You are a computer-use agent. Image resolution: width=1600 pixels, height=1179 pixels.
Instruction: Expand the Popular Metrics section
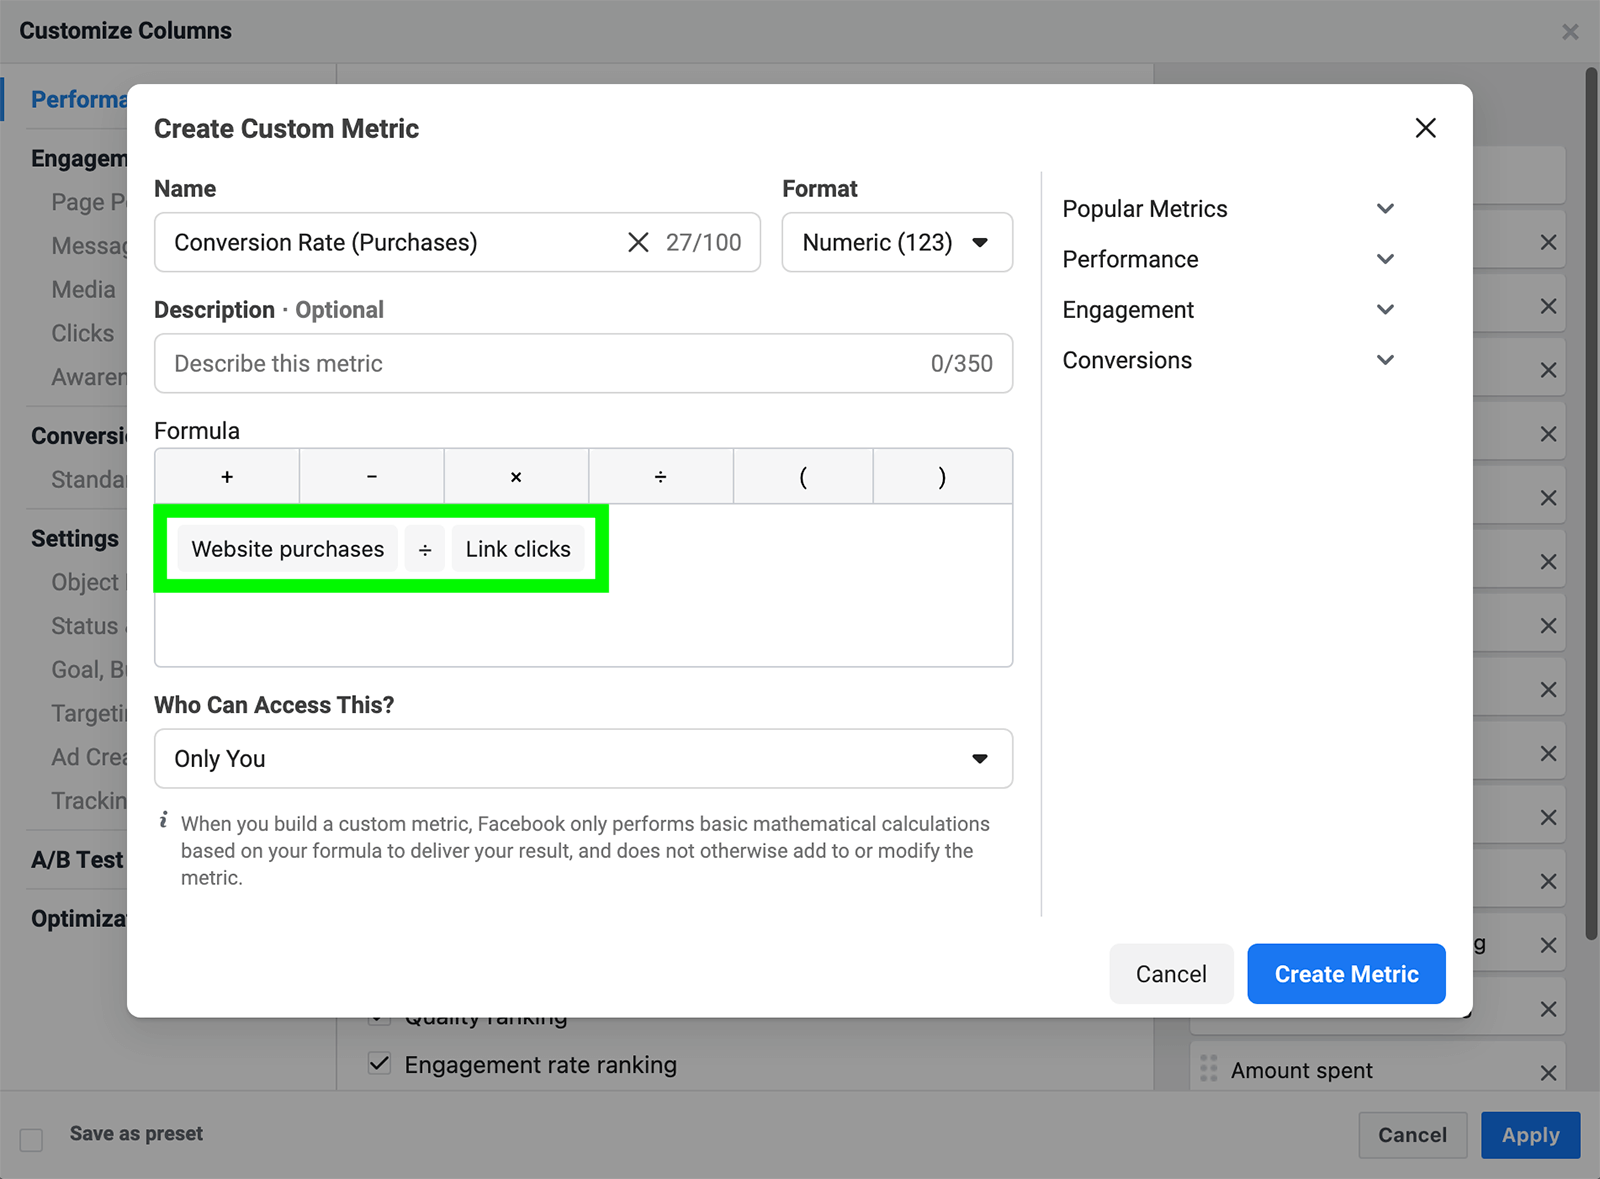tap(1228, 209)
